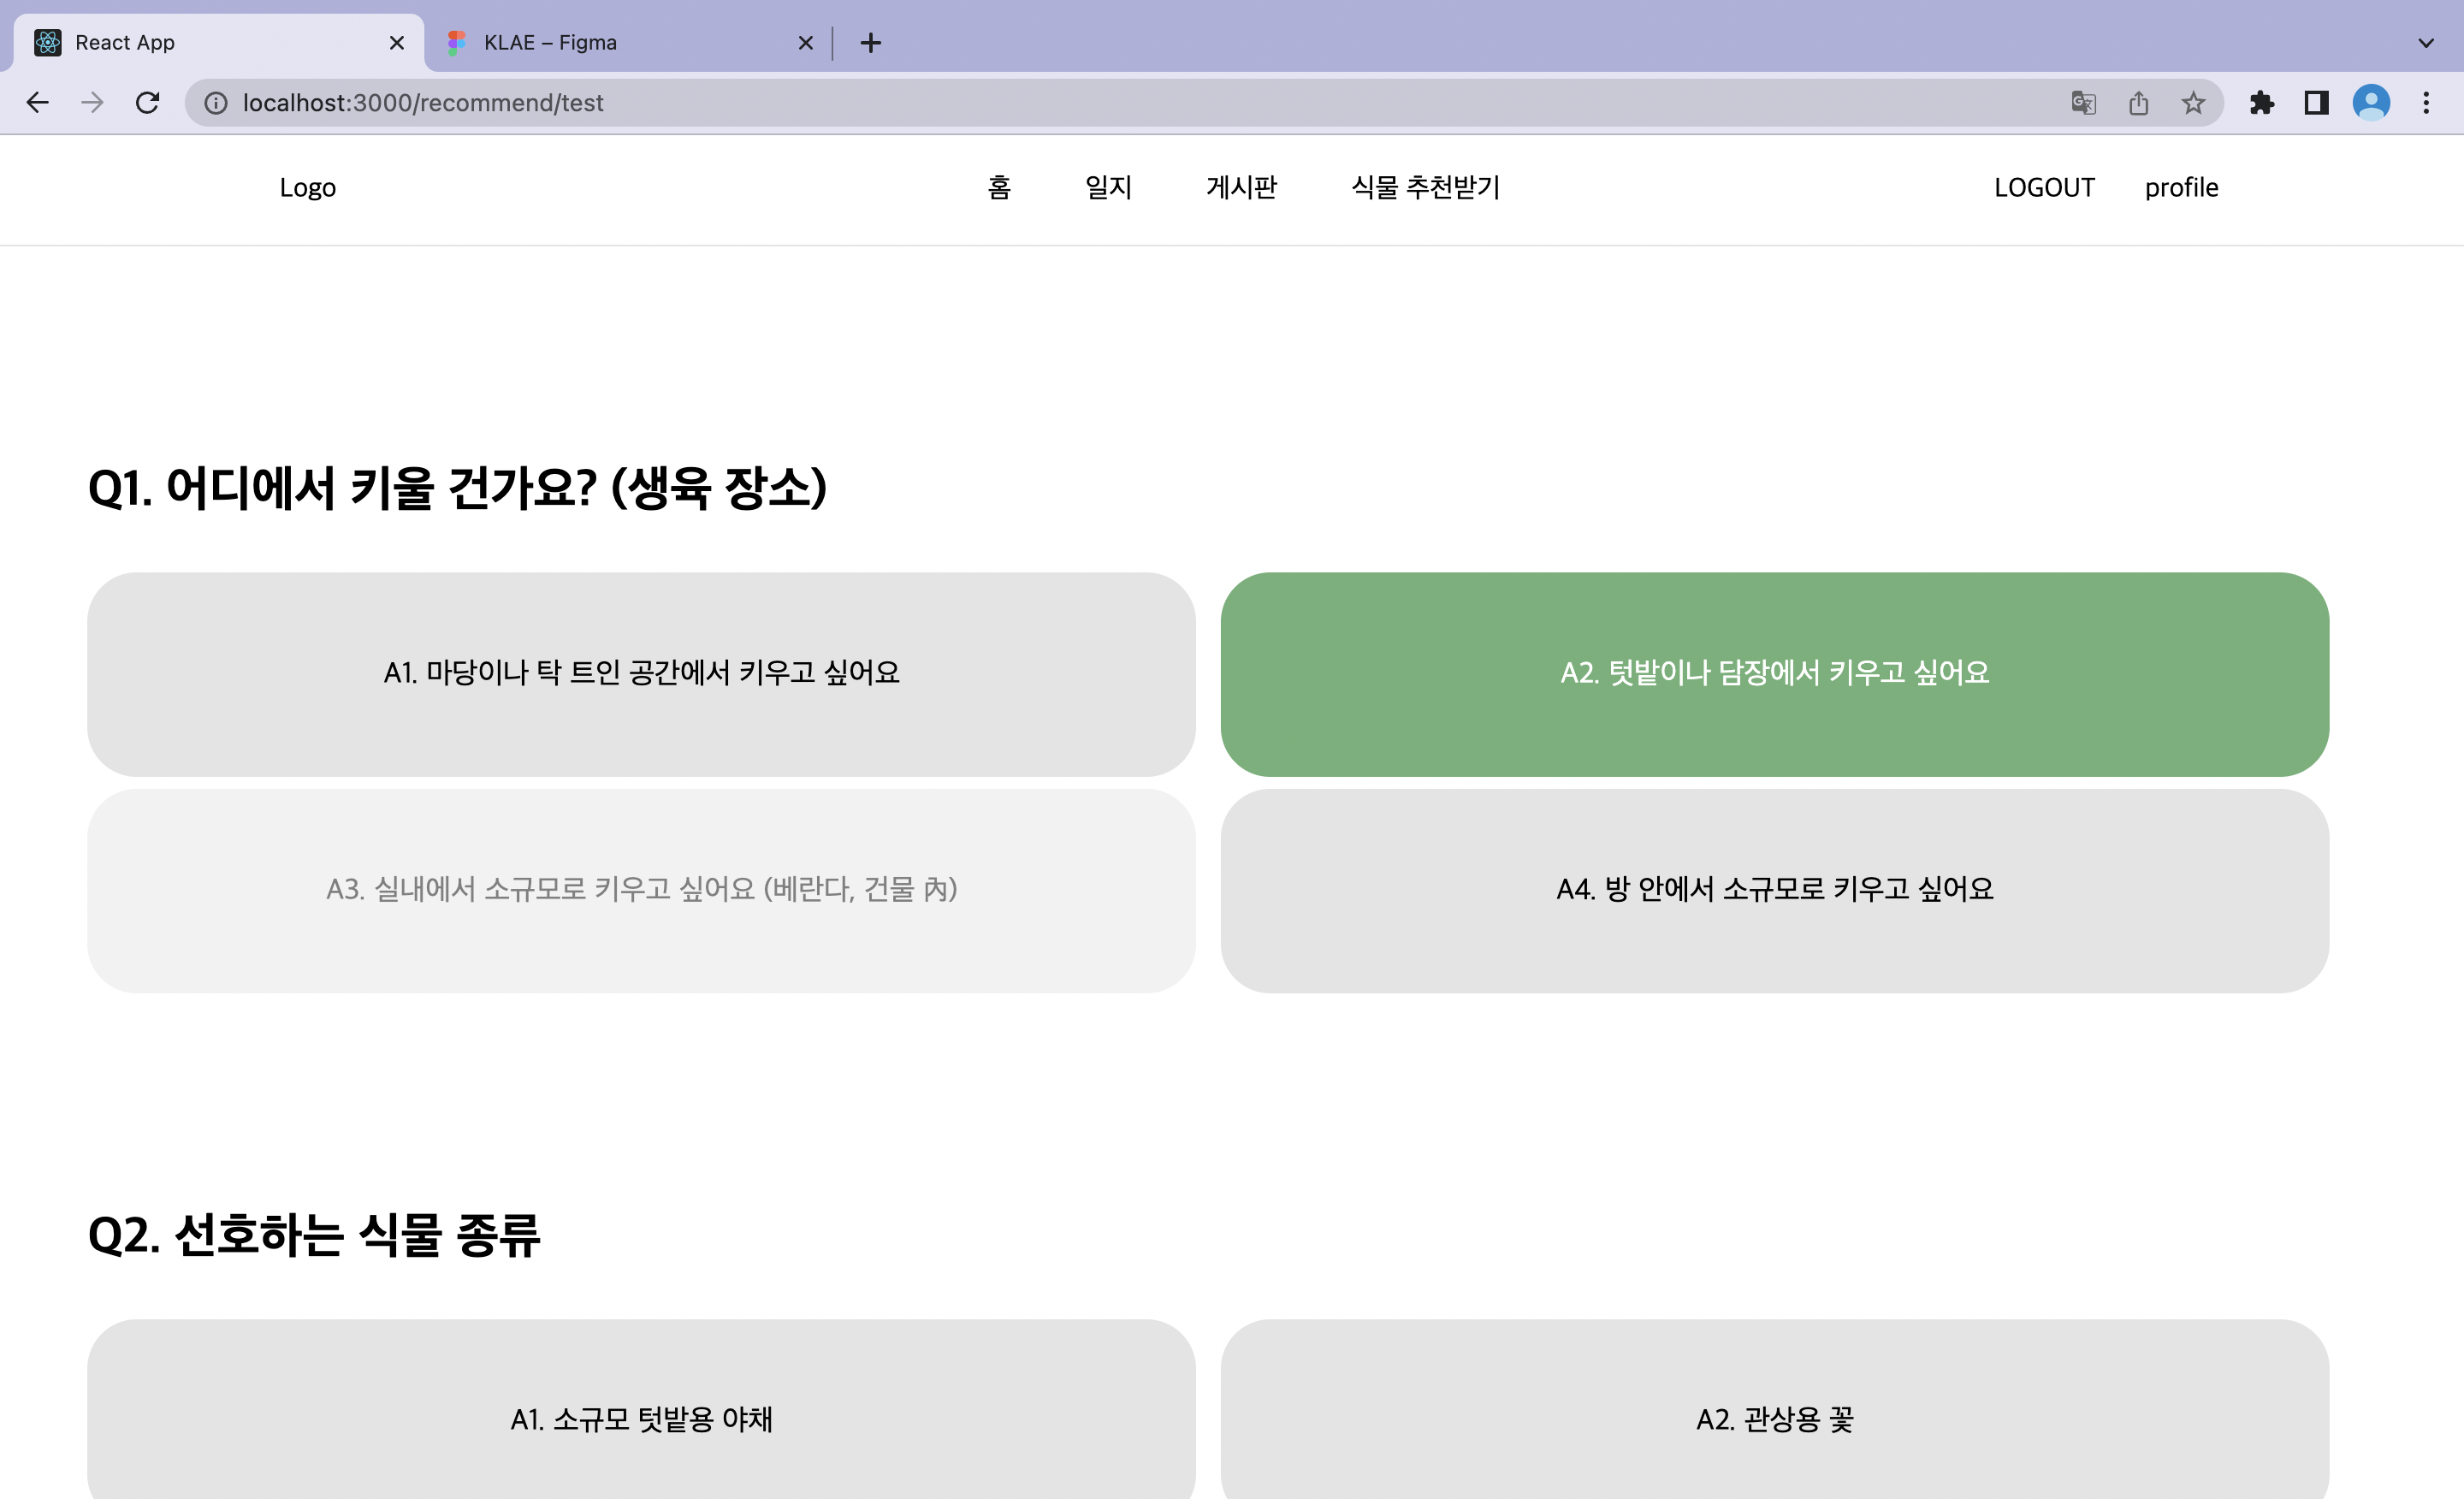Open the 게시판 menu item

click(1241, 187)
